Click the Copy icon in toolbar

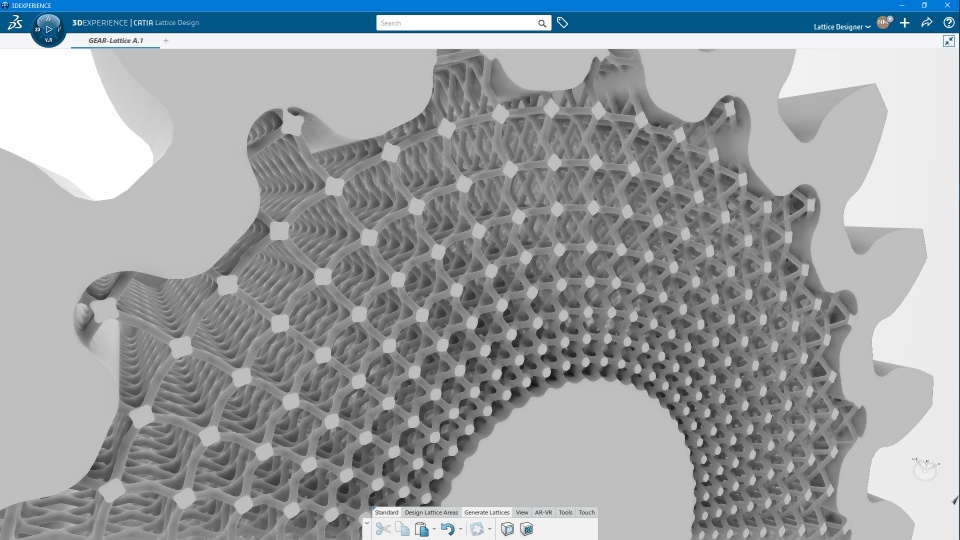402,528
